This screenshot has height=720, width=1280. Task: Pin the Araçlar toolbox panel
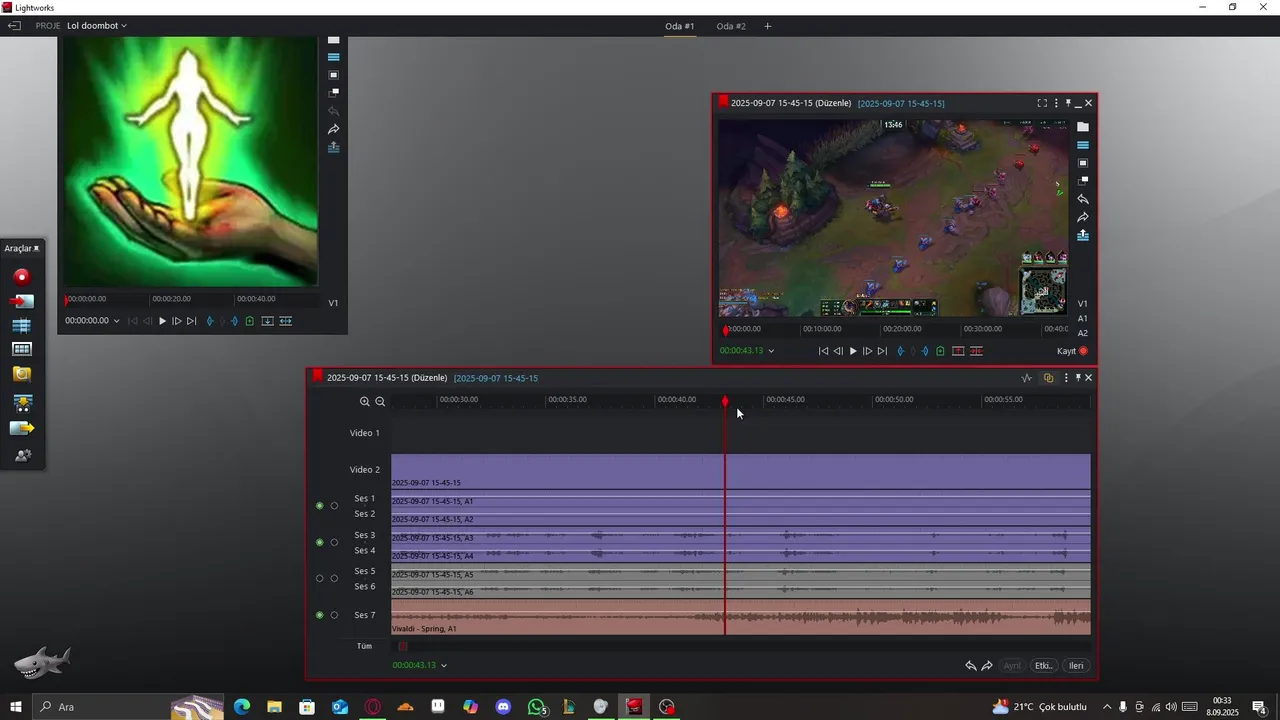[37, 248]
